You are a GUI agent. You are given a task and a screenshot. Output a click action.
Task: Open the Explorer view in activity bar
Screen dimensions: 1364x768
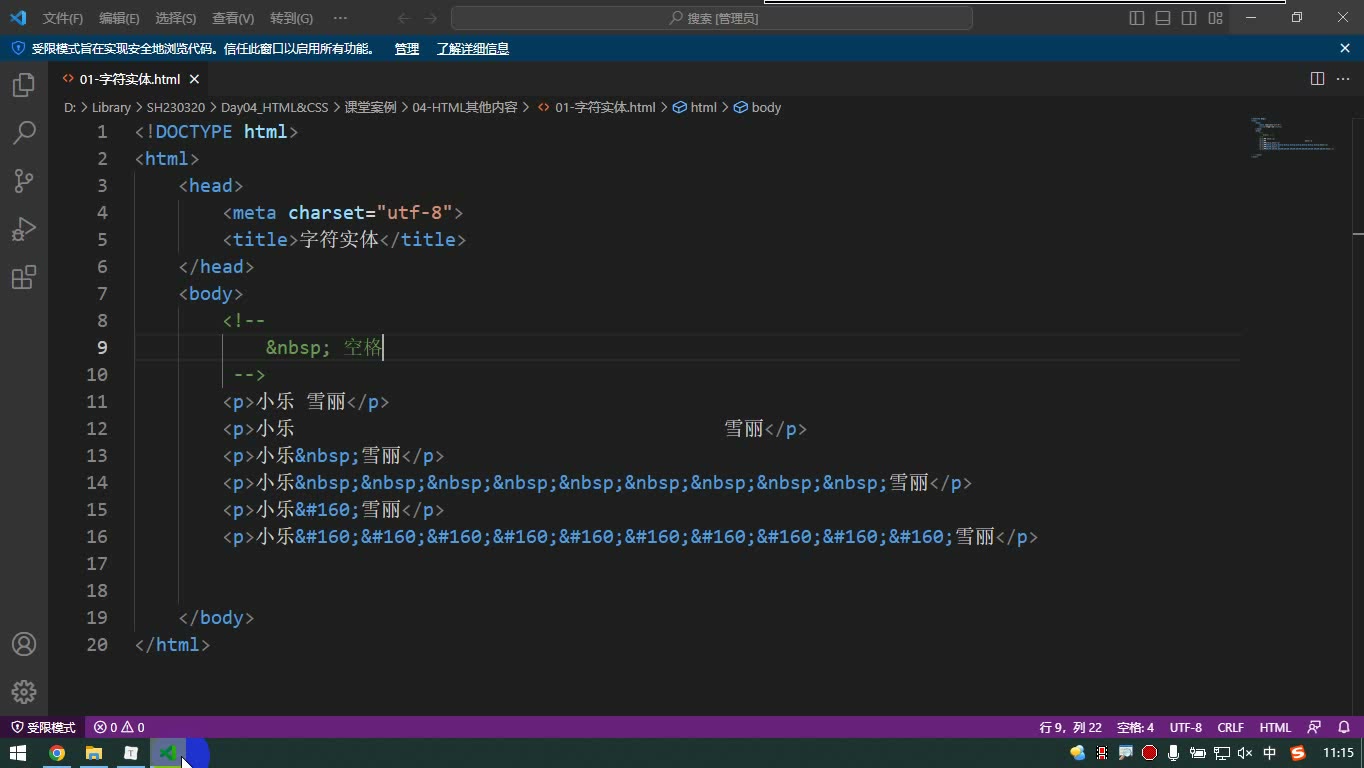pyautogui.click(x=24, y=86)
